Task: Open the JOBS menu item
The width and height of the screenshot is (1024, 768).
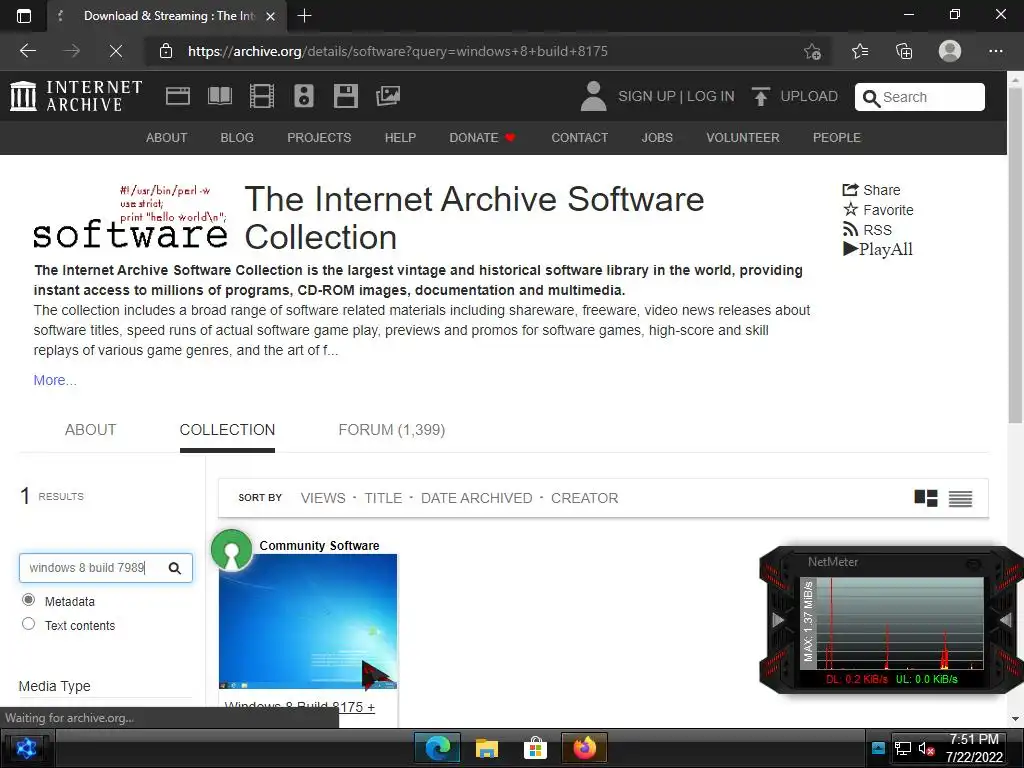Action: point(656,138)
